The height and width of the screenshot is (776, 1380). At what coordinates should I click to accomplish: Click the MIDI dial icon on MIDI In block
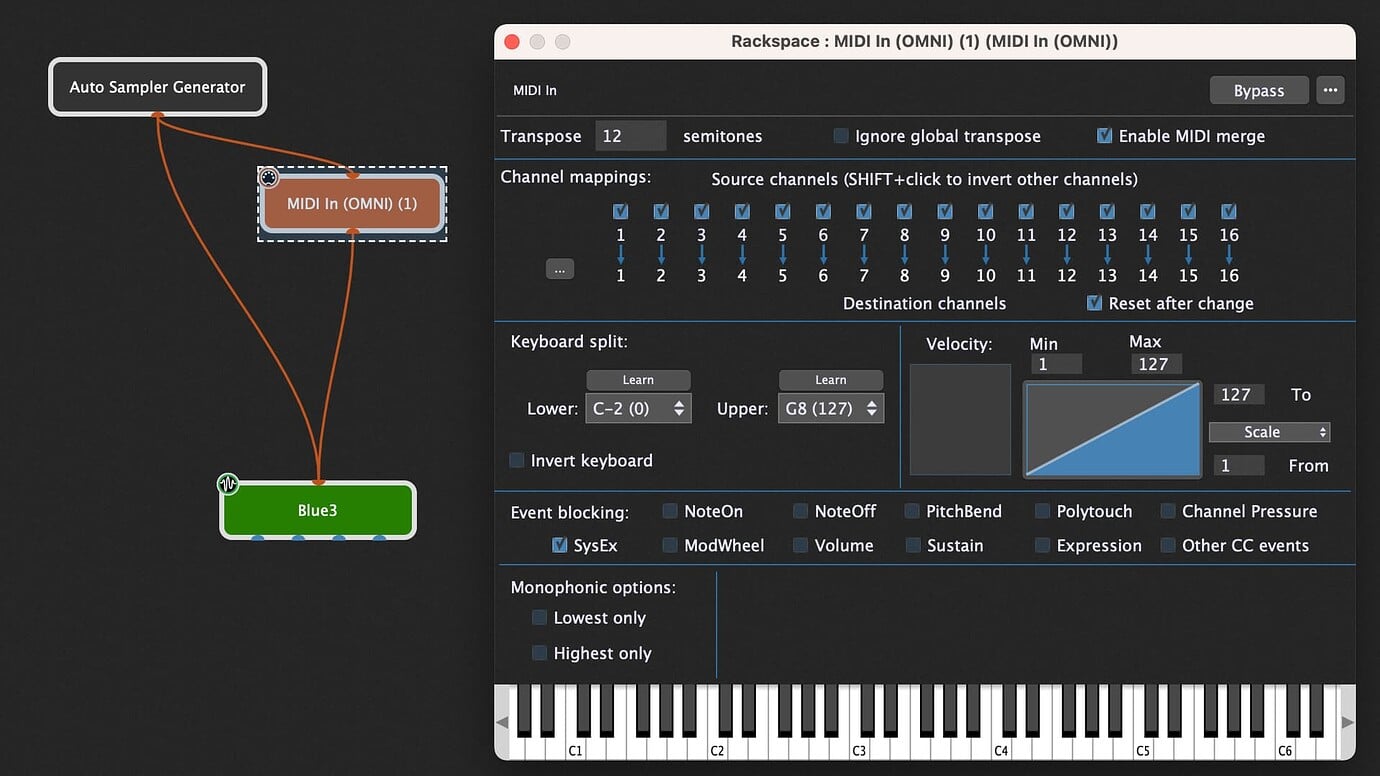(x=269, y=178)
